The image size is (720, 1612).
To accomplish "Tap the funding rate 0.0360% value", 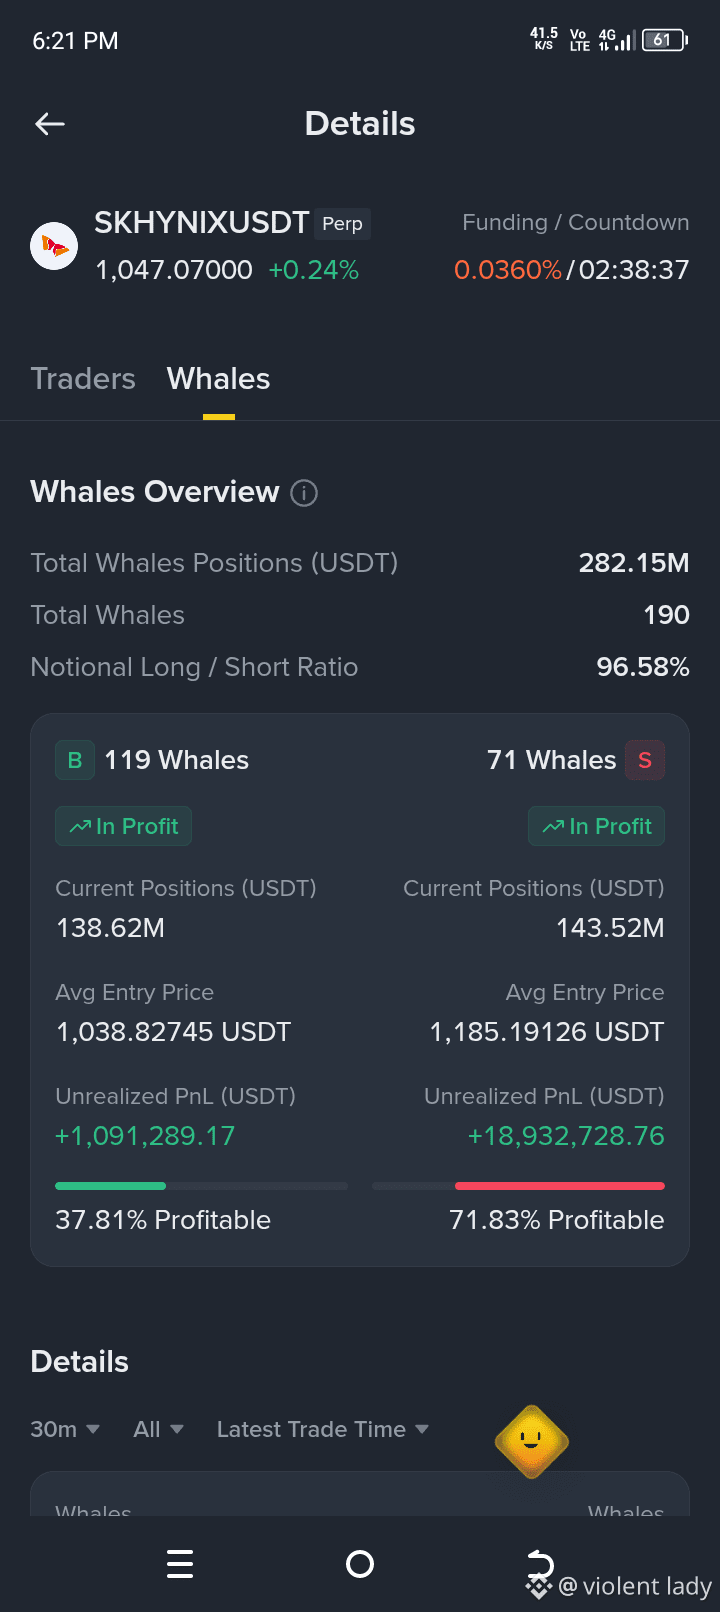I will tap(508, 270).
